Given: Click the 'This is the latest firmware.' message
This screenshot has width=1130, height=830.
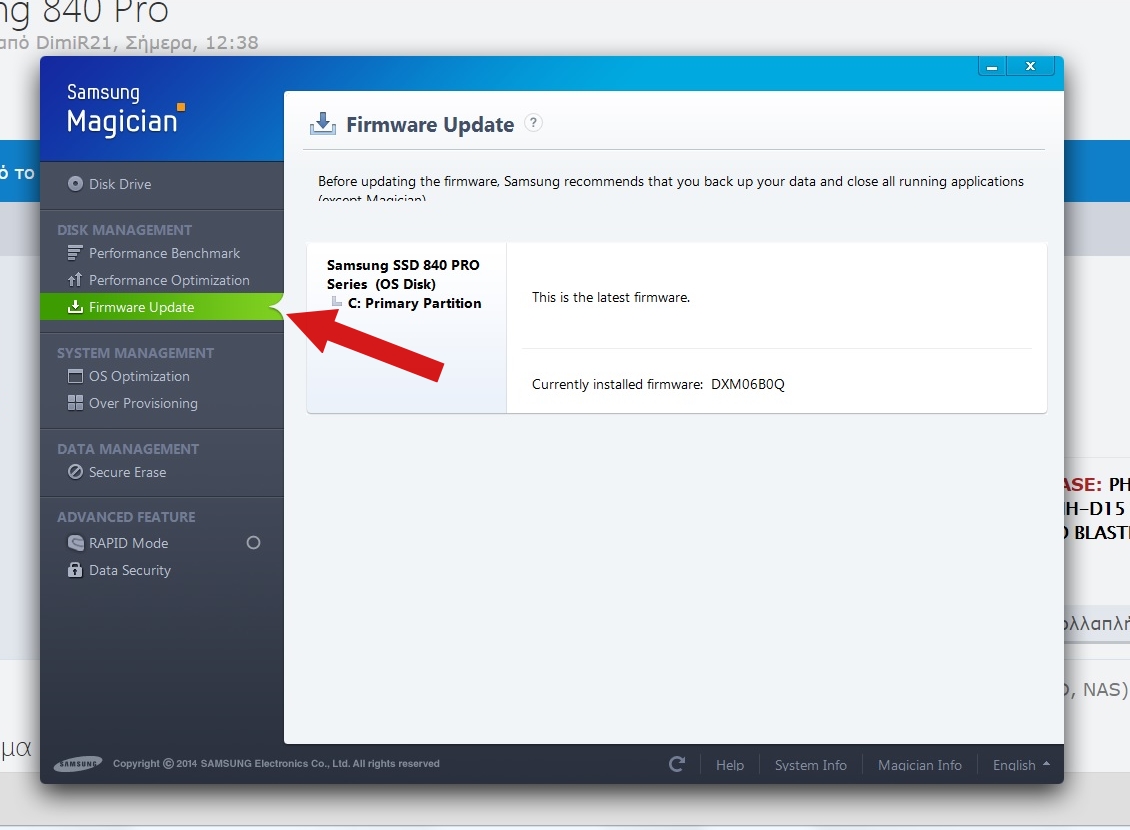Looking at the screenshot, I should point(611,298).
